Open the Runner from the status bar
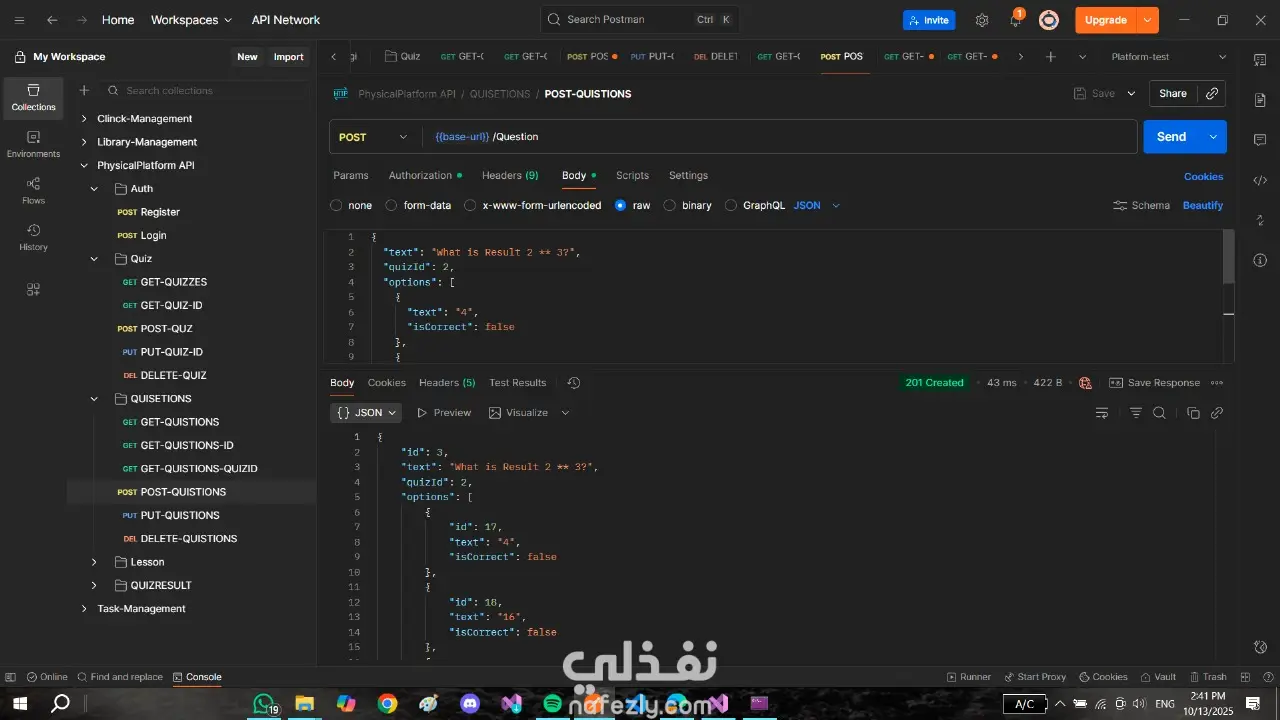This screenshot has height=720, width=1280. [x=968, y=677]
